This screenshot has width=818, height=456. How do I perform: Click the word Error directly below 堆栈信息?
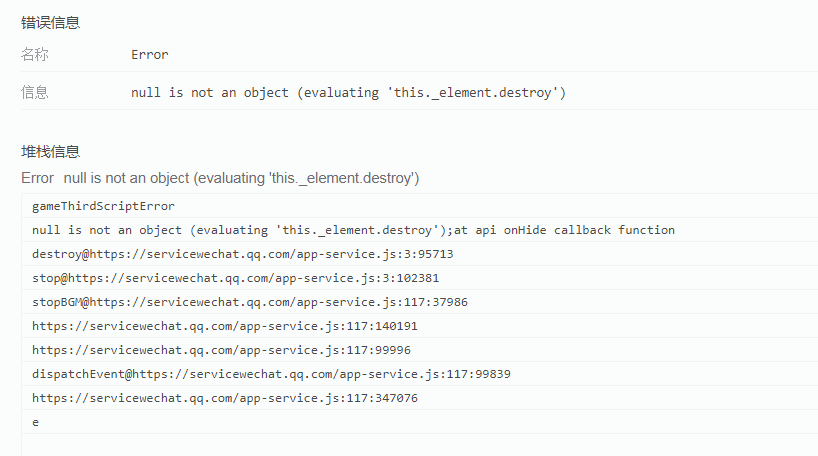click(37, 178)
